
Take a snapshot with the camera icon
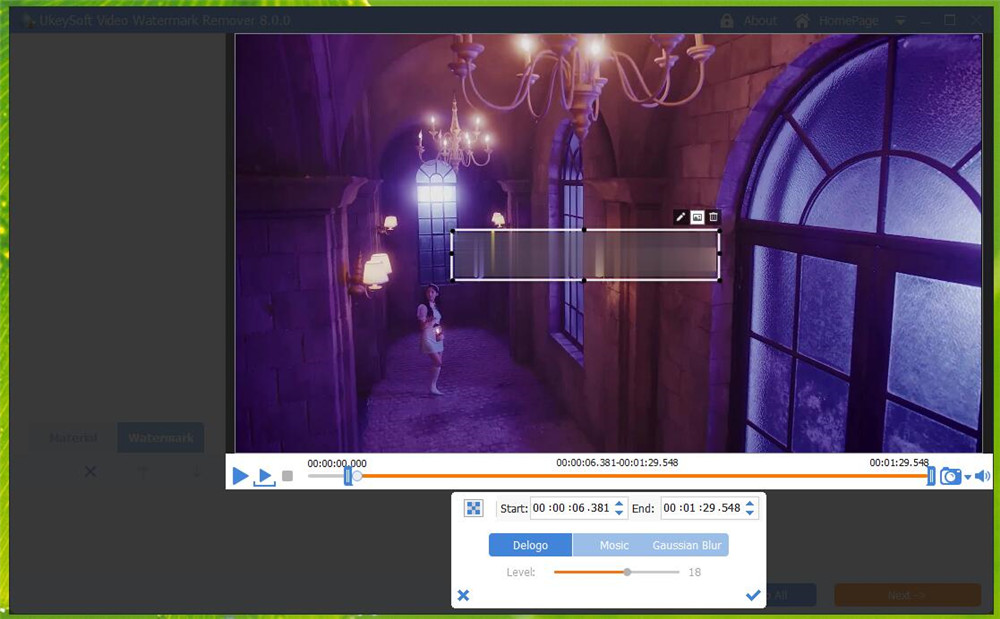(951, 476)
